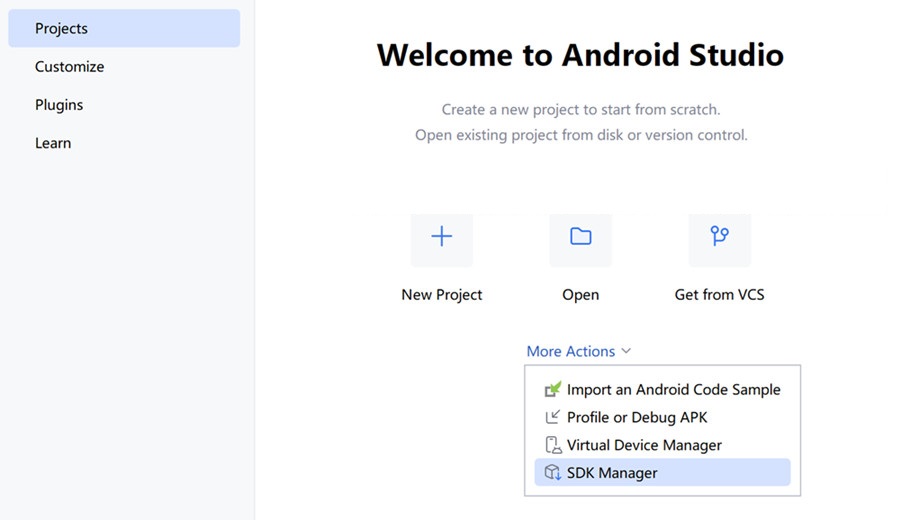This screenshot has width=900, height=520.
Task: Click the Open text label
Action: click(580, 295)
